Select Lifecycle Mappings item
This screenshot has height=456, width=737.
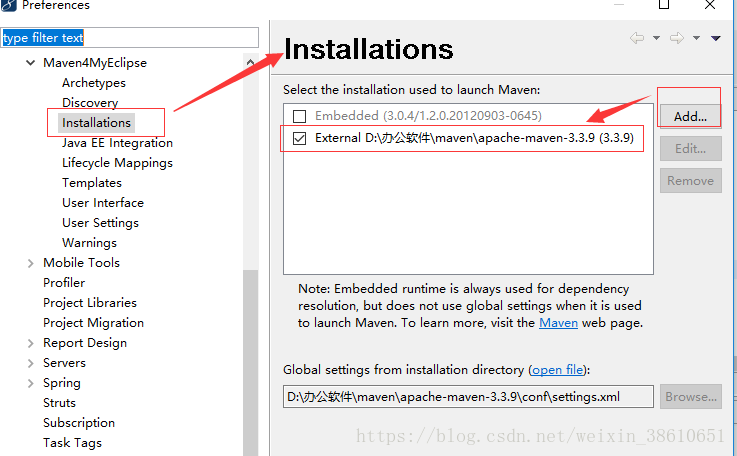point(118,163)
